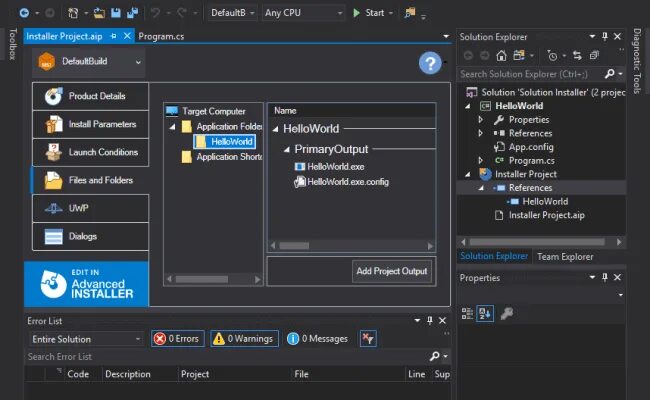Screen dimensions: 650x400
Task: Select the HelloWorld.exe.config file entry
Action: pyautogui.click(x=341, y=182)
